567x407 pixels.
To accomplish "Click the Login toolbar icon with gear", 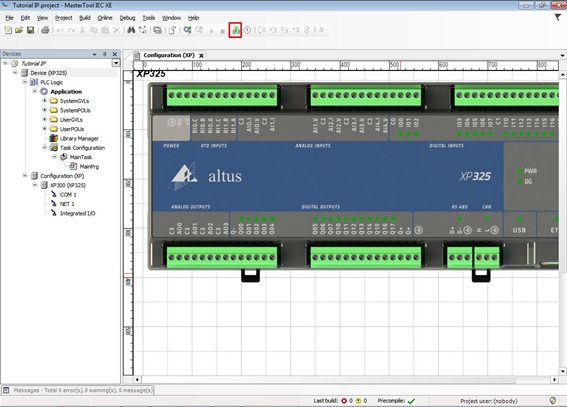I will coord(187,30).
